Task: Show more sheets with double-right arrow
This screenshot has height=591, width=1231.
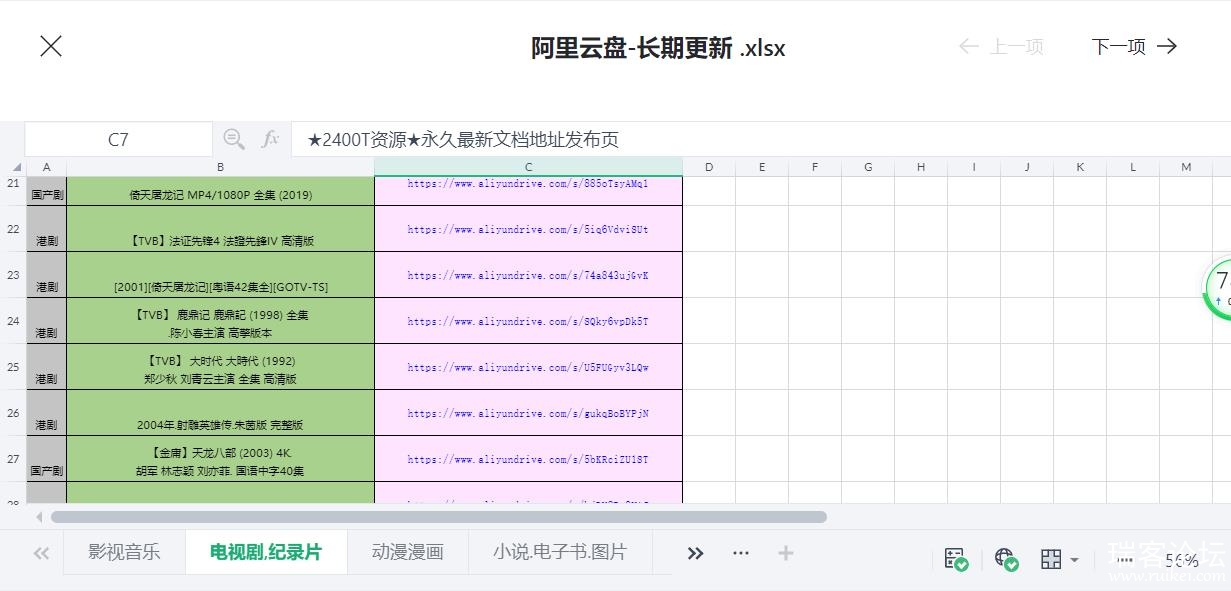Action: (696, 553)
